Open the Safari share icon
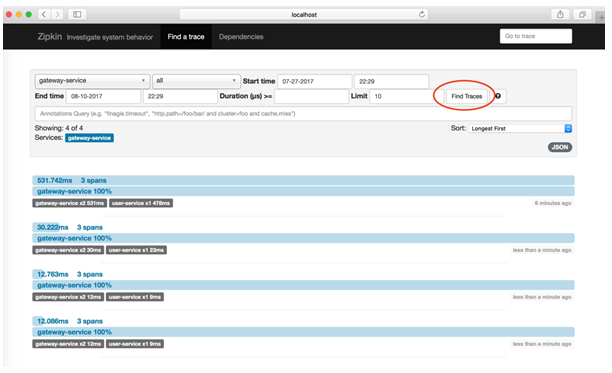The width and height of the screenshot is (612, 373). pyautogui.click(x=560, y=14)
